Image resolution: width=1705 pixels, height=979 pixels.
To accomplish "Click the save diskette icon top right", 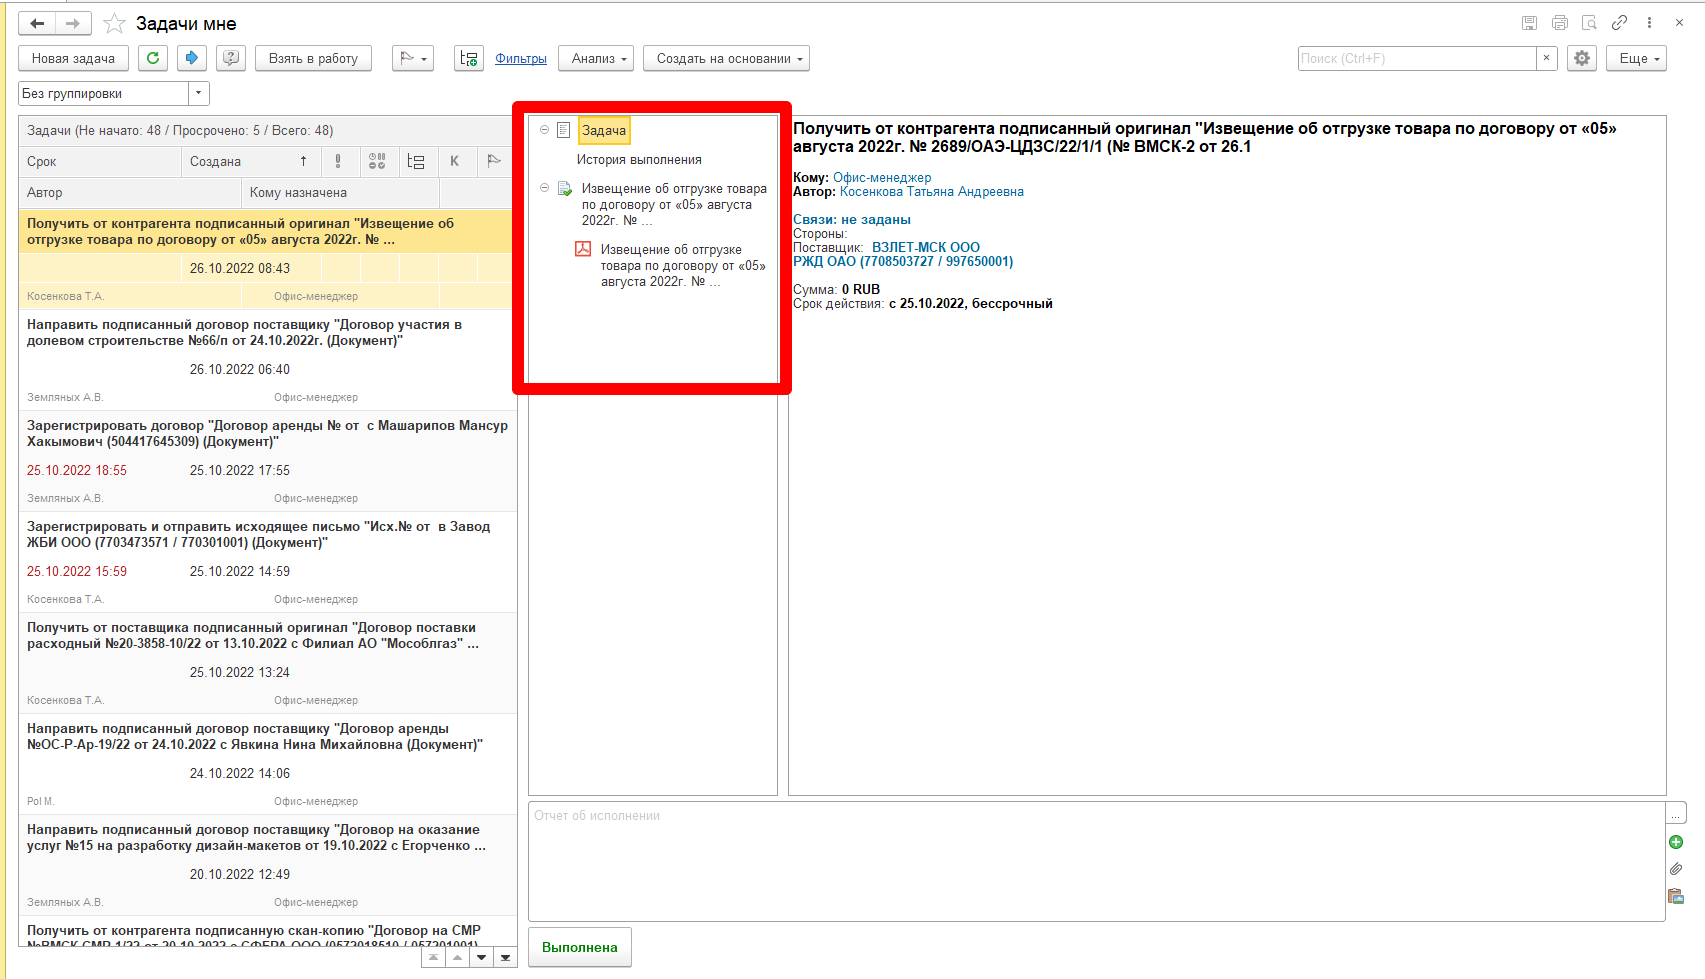I will tap(1529, 23).
